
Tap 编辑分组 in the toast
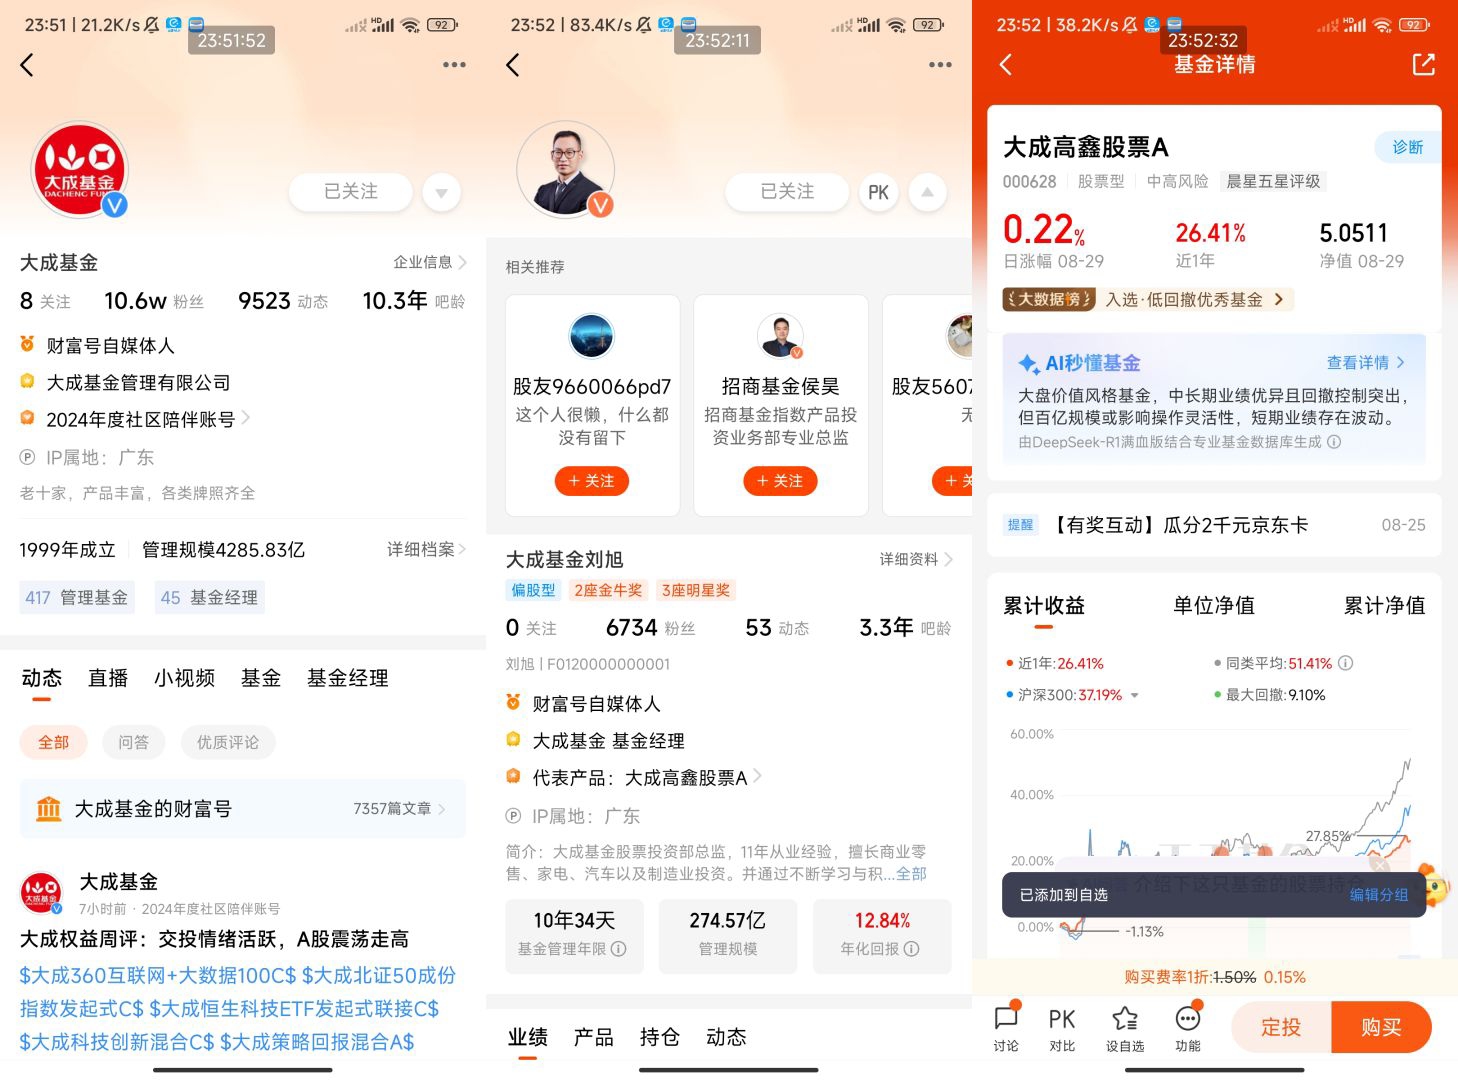pos(1378,895)
